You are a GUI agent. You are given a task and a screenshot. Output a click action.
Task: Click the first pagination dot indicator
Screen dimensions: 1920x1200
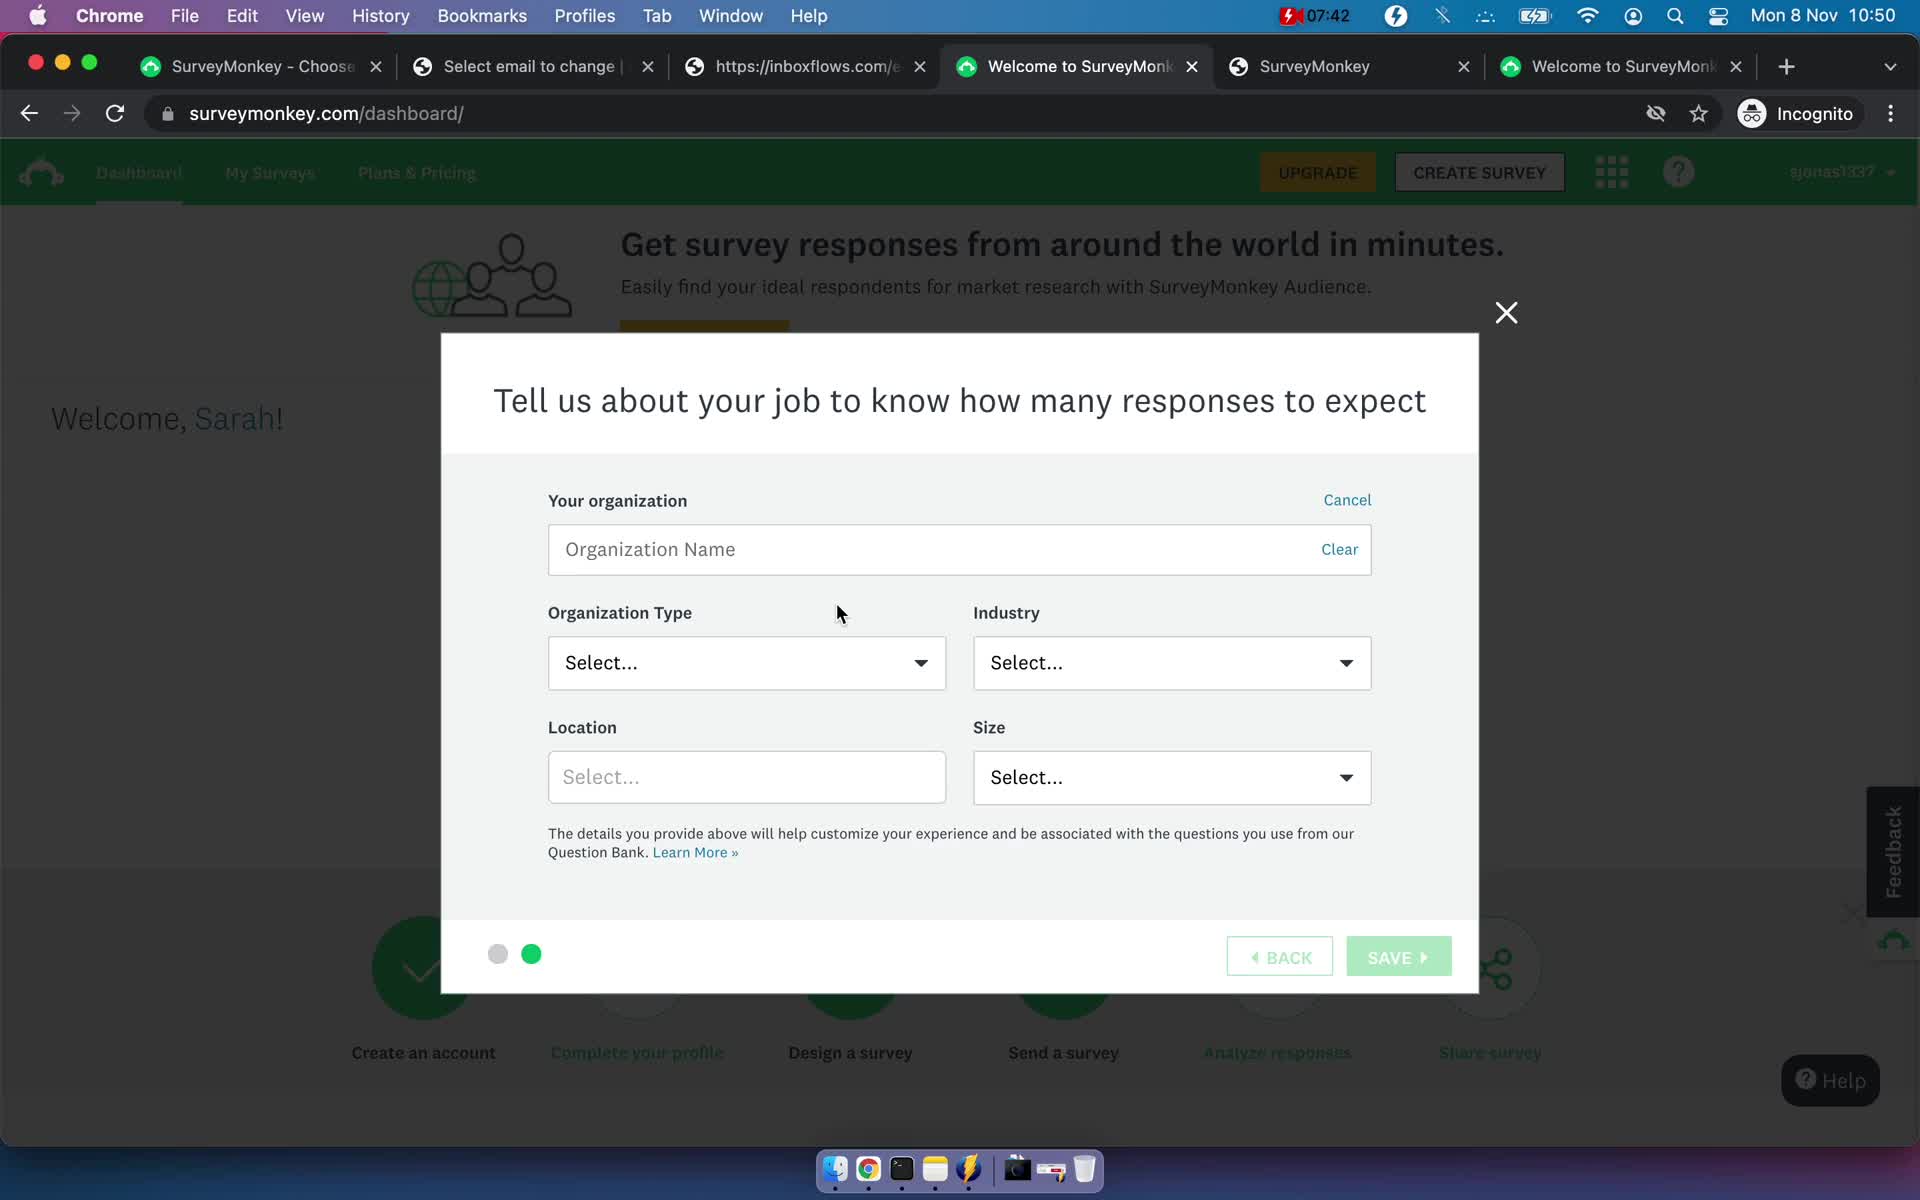(498, 954)
